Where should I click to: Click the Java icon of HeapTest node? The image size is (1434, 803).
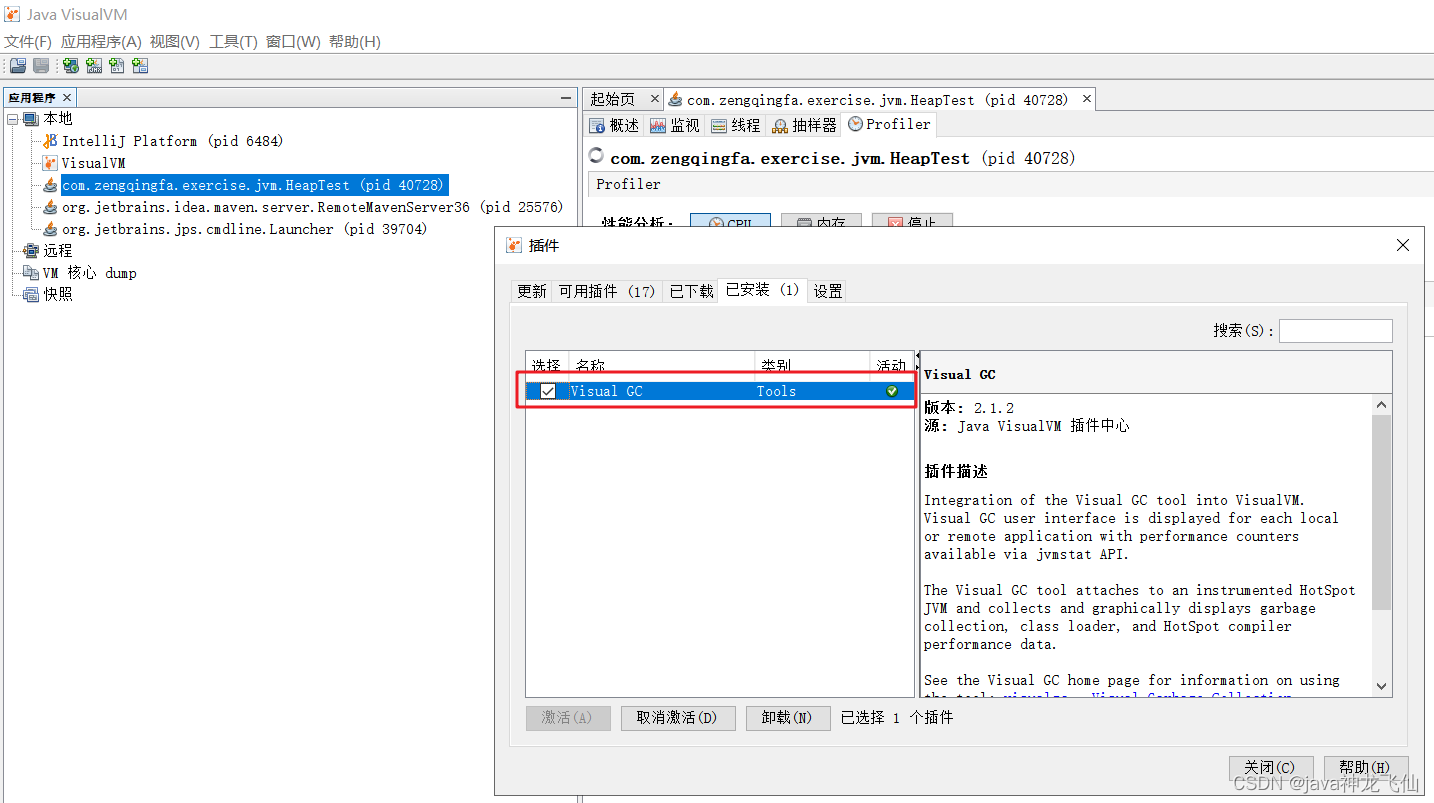pyautogui.click(x=50, y=185)
